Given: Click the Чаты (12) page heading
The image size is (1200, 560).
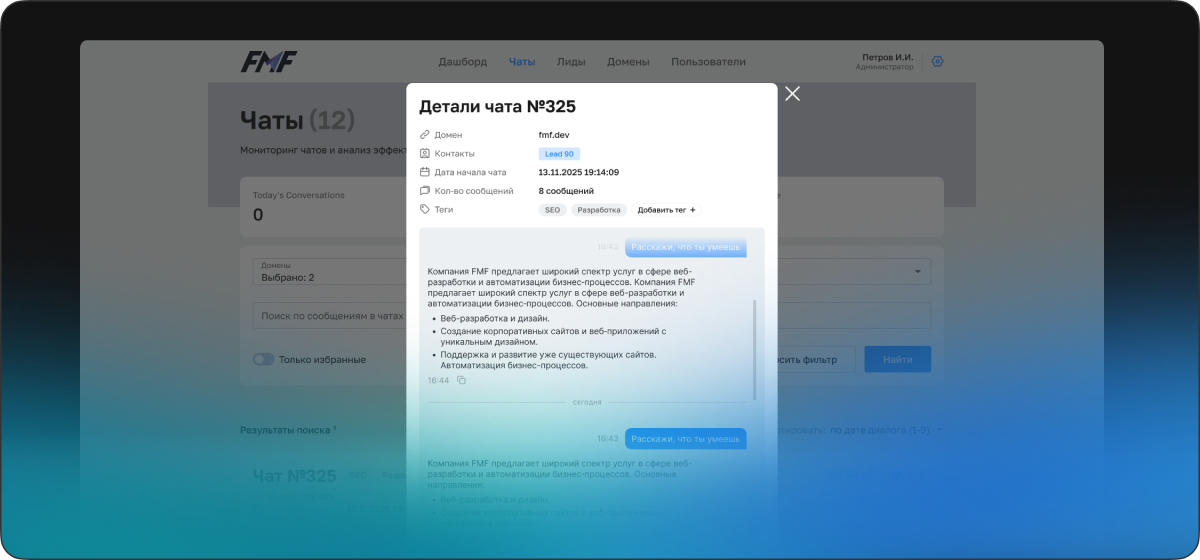Looking at the screenshot, I should pos(298,121).
